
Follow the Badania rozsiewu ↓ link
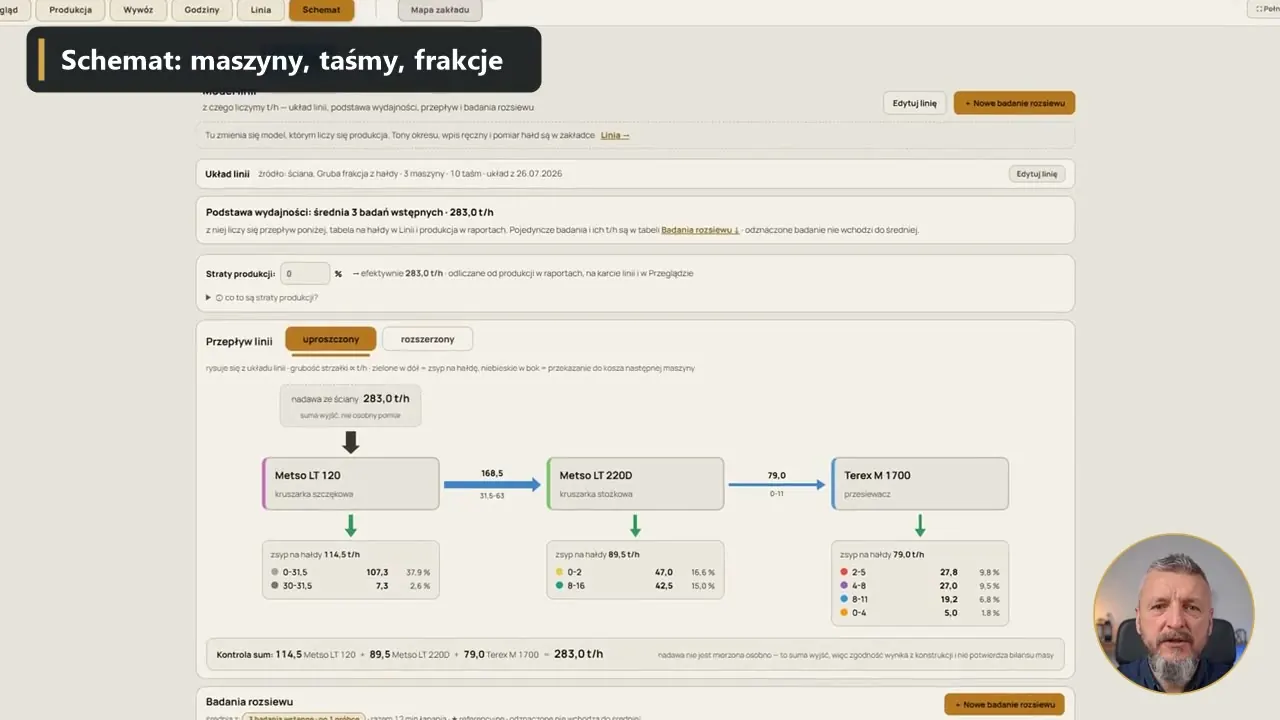point(700,230)
